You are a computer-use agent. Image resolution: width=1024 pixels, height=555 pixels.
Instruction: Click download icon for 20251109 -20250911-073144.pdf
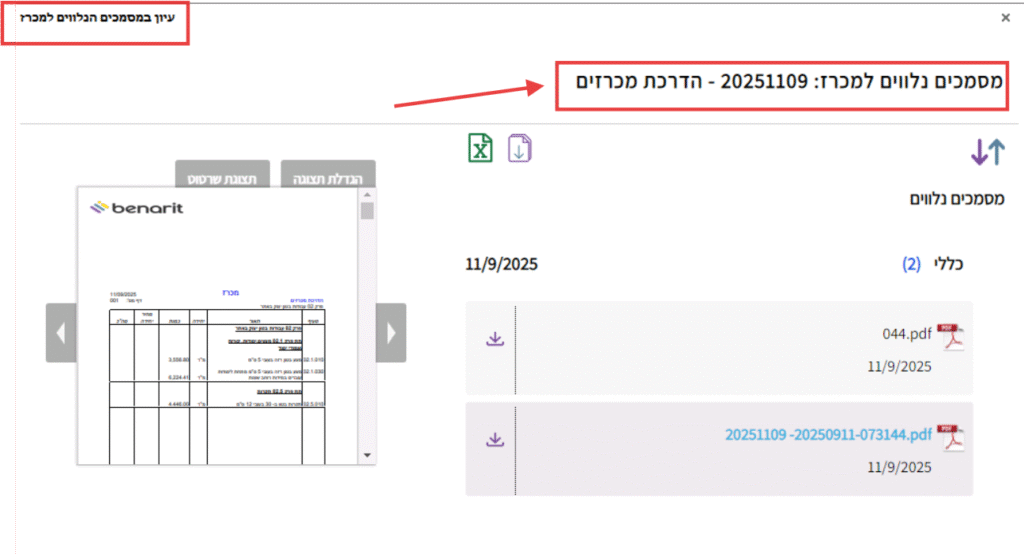[x=494, y=439]
